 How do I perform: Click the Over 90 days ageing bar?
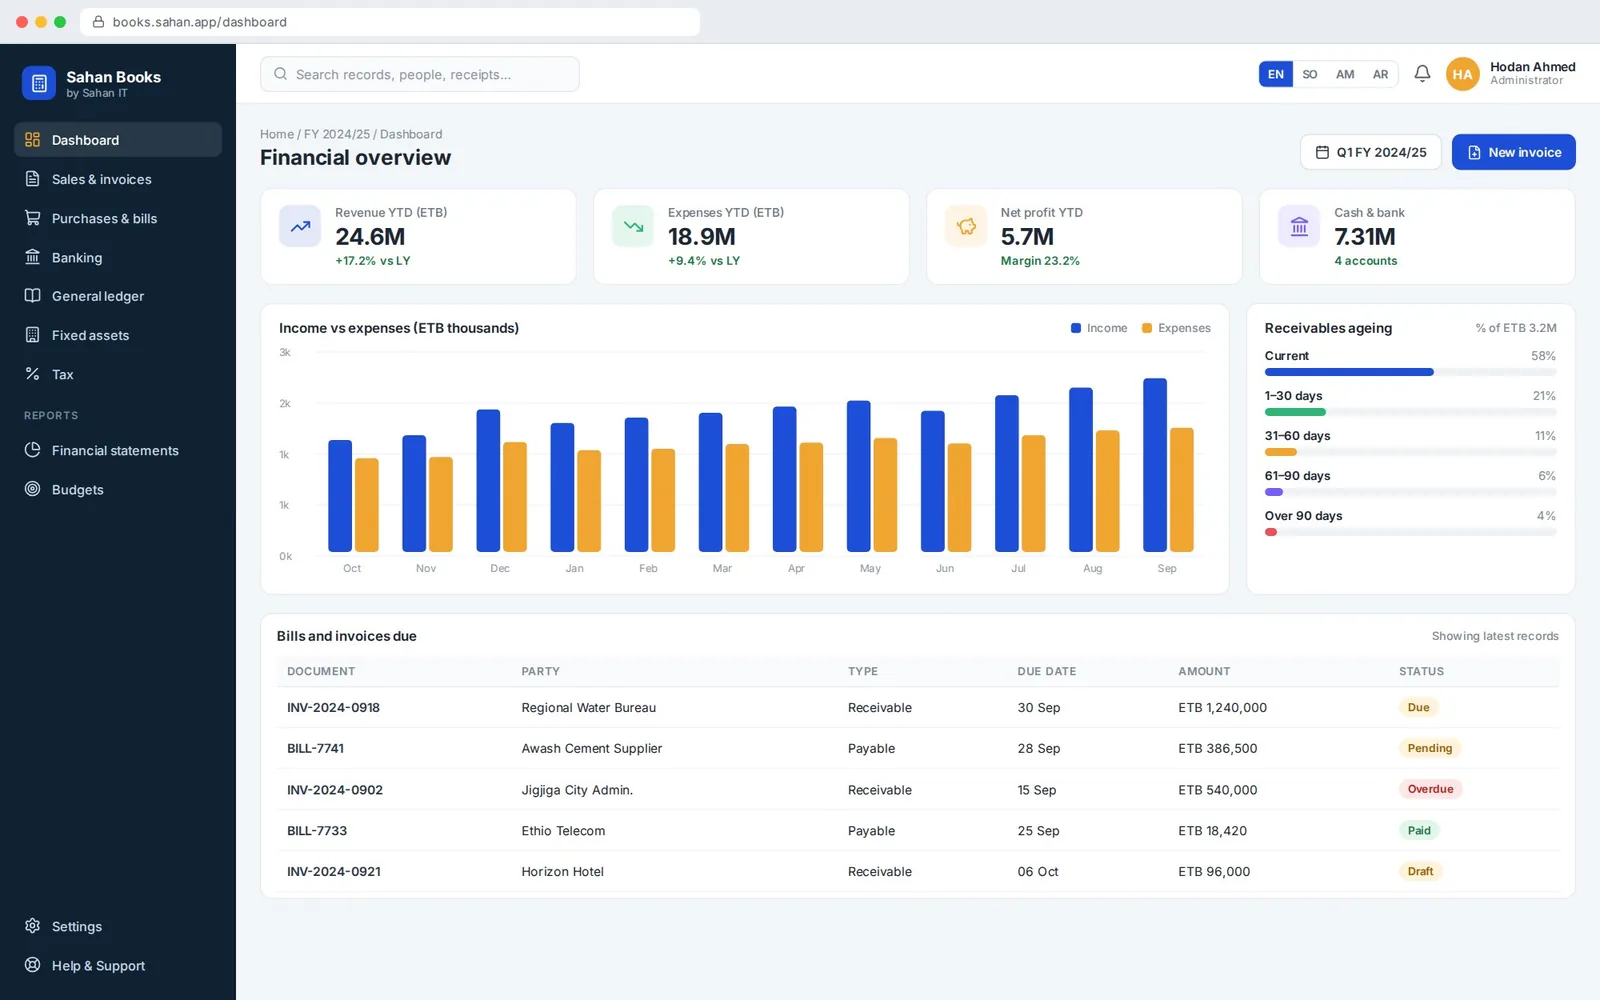(1410, 532)
